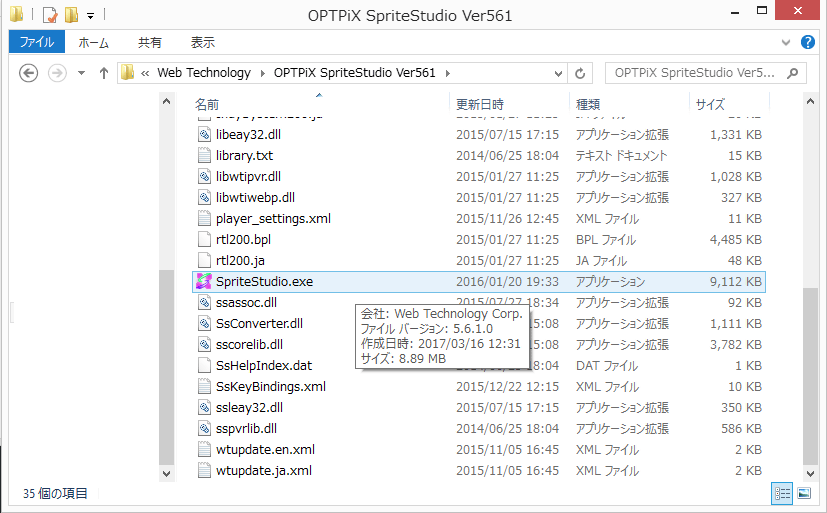The width and height of the screenshot is (827, 513).
Task: Open the ホーム ribbon tab
Action: pos(93,42)
